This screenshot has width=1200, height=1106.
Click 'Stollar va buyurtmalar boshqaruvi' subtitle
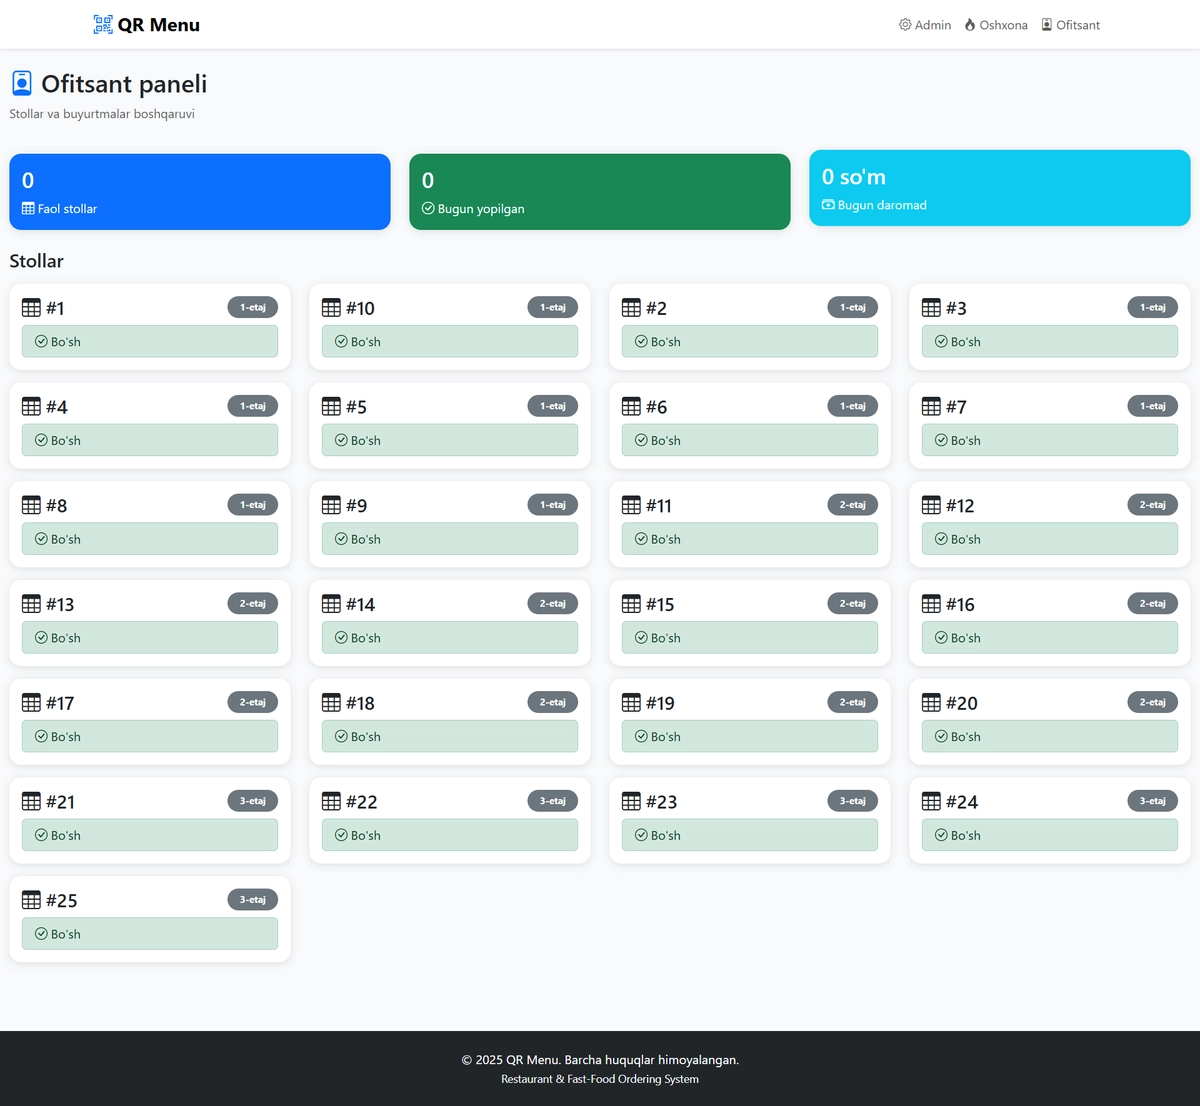tap(102, 114)
